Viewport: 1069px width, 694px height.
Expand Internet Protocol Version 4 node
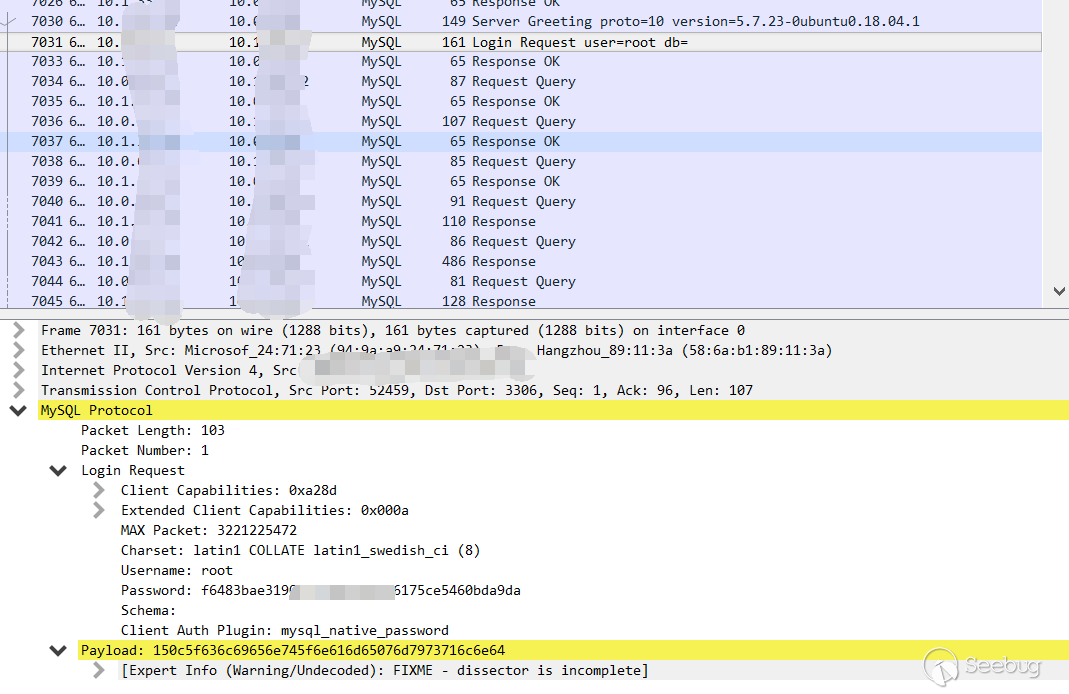point(19,370)
